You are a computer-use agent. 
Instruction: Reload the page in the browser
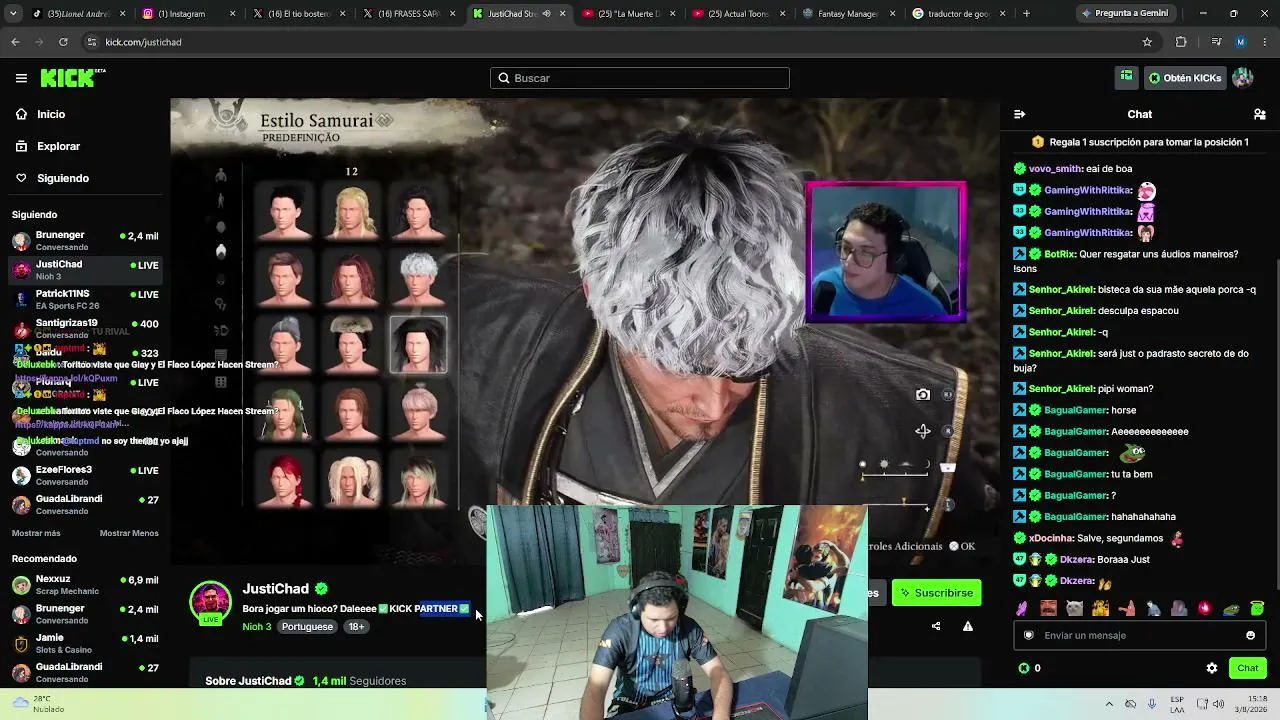click(63, 42)
